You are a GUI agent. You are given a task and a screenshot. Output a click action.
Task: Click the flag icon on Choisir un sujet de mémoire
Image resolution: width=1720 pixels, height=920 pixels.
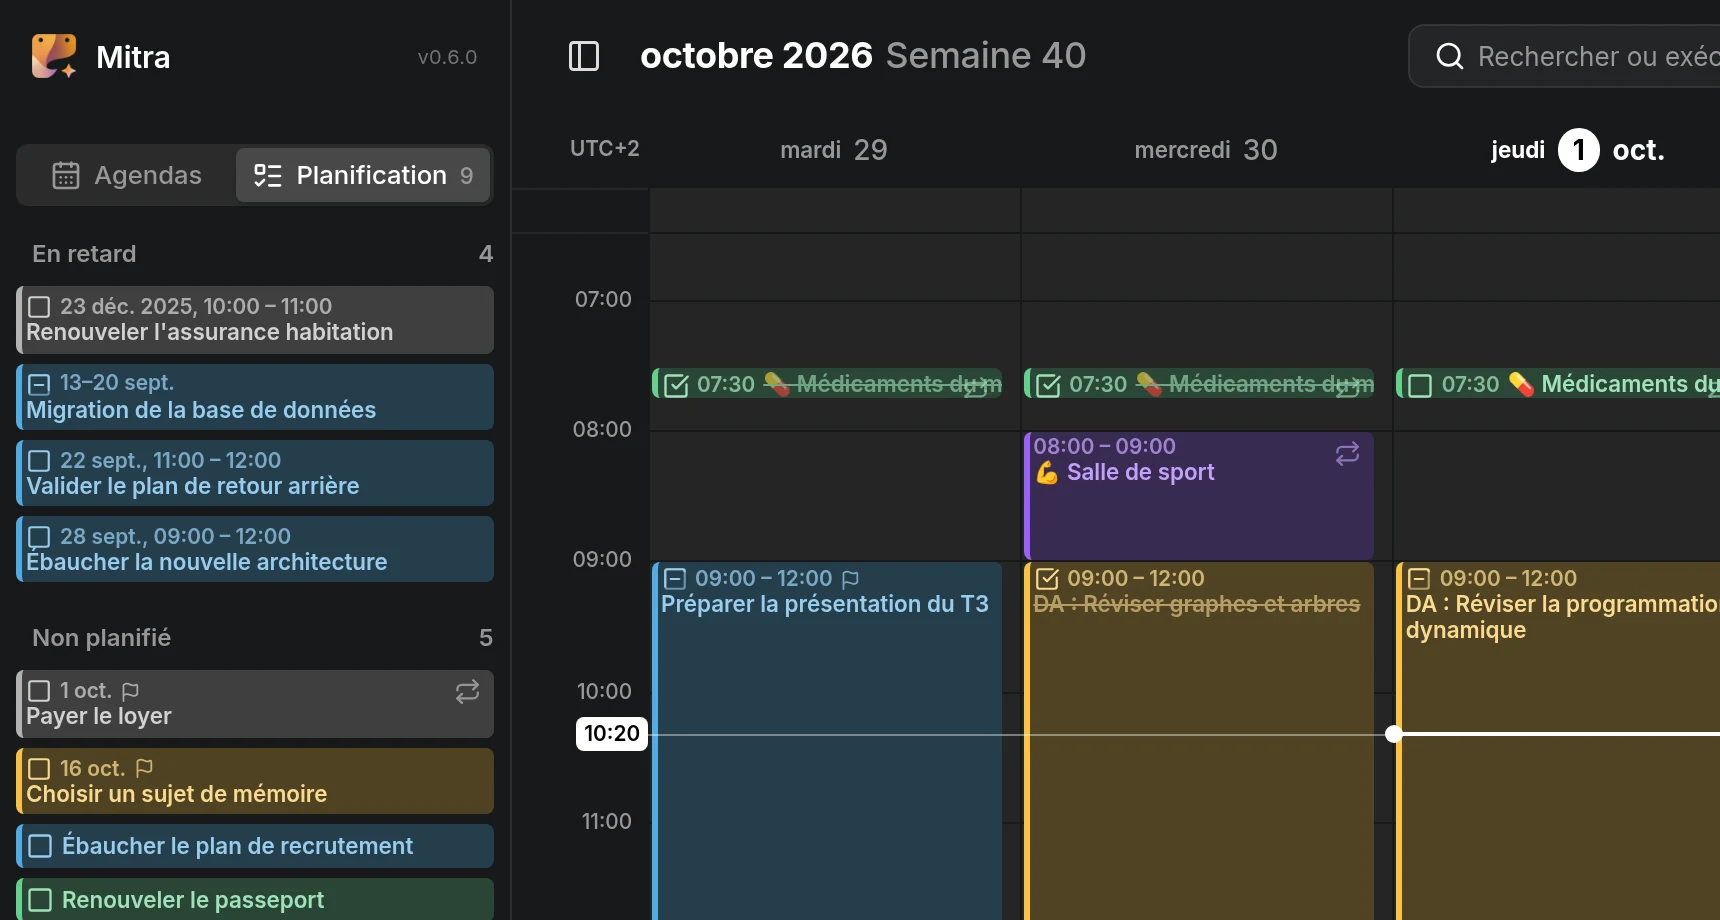[144, 768]
